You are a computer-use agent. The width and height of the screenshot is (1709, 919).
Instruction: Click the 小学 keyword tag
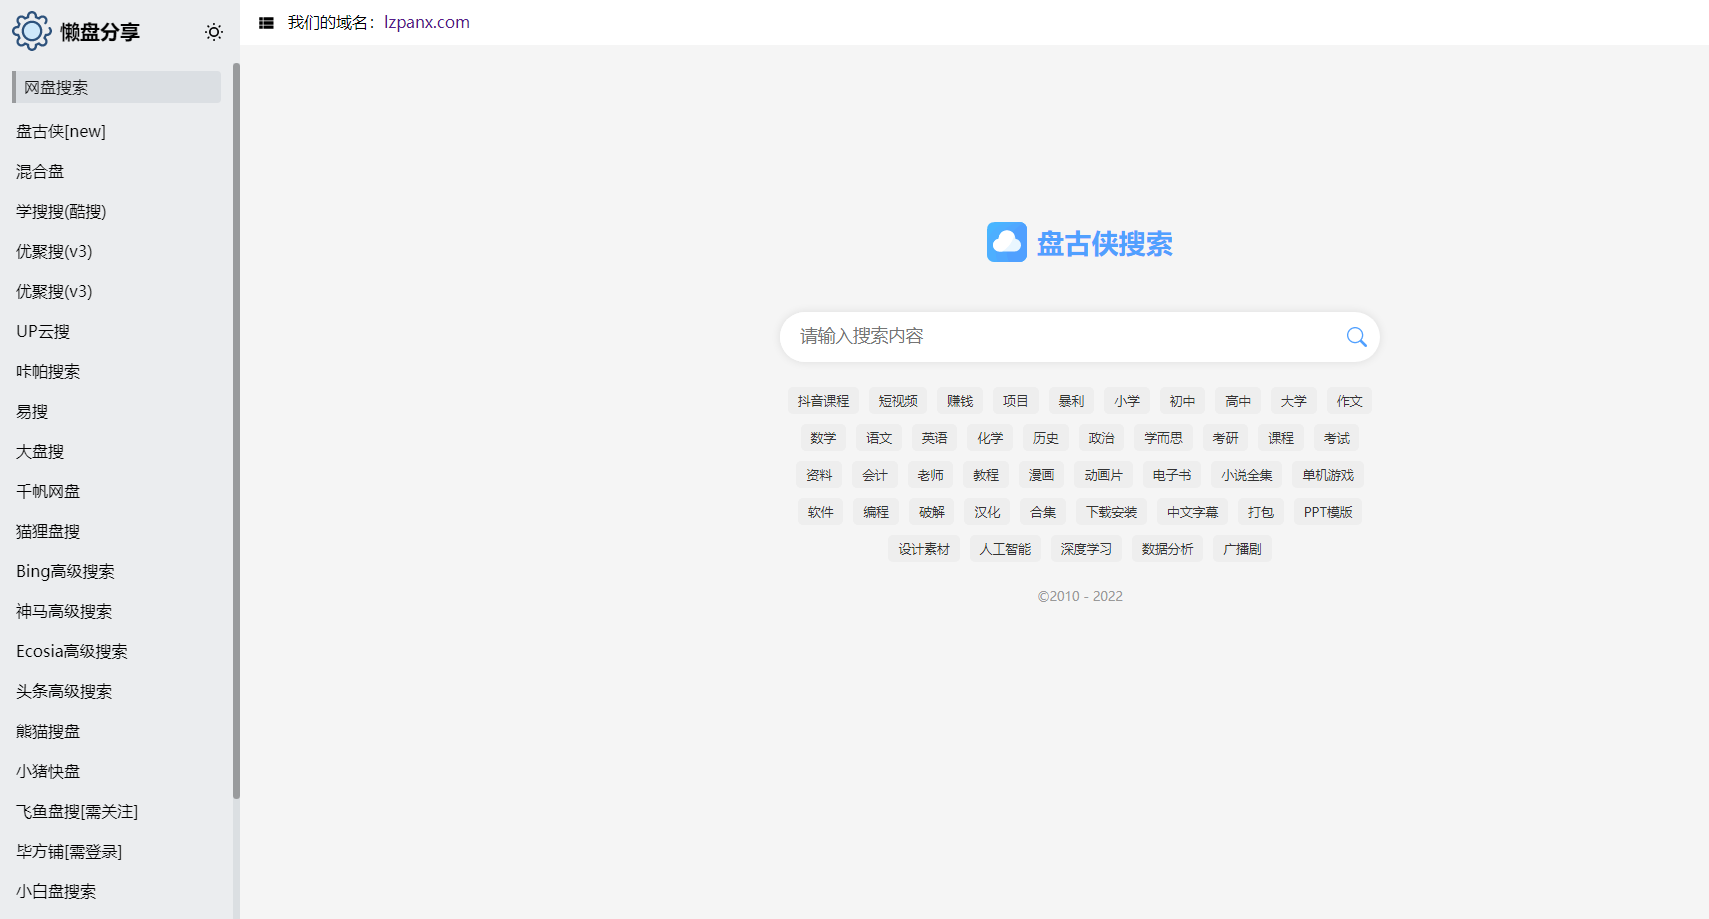1127,401
